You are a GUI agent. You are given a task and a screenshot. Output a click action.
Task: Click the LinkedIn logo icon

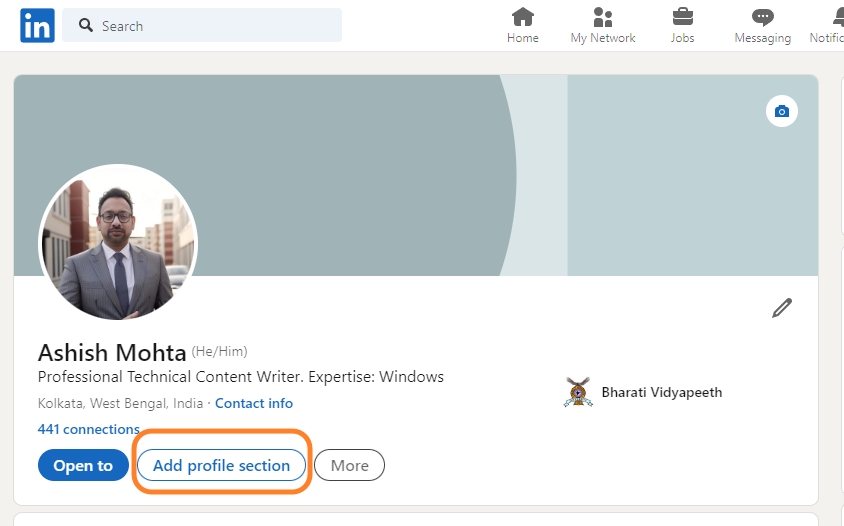(37, 25)
